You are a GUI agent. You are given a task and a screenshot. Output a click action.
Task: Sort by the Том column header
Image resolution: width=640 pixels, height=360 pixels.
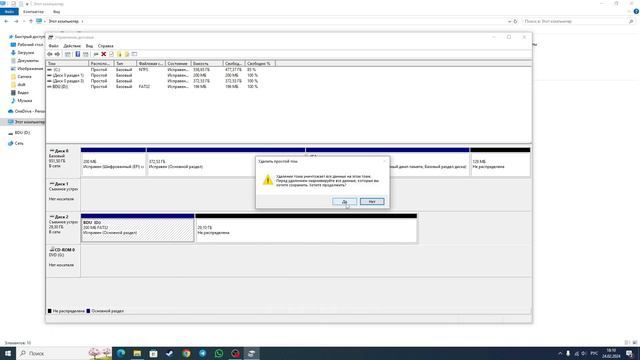(x=67, y=64)
